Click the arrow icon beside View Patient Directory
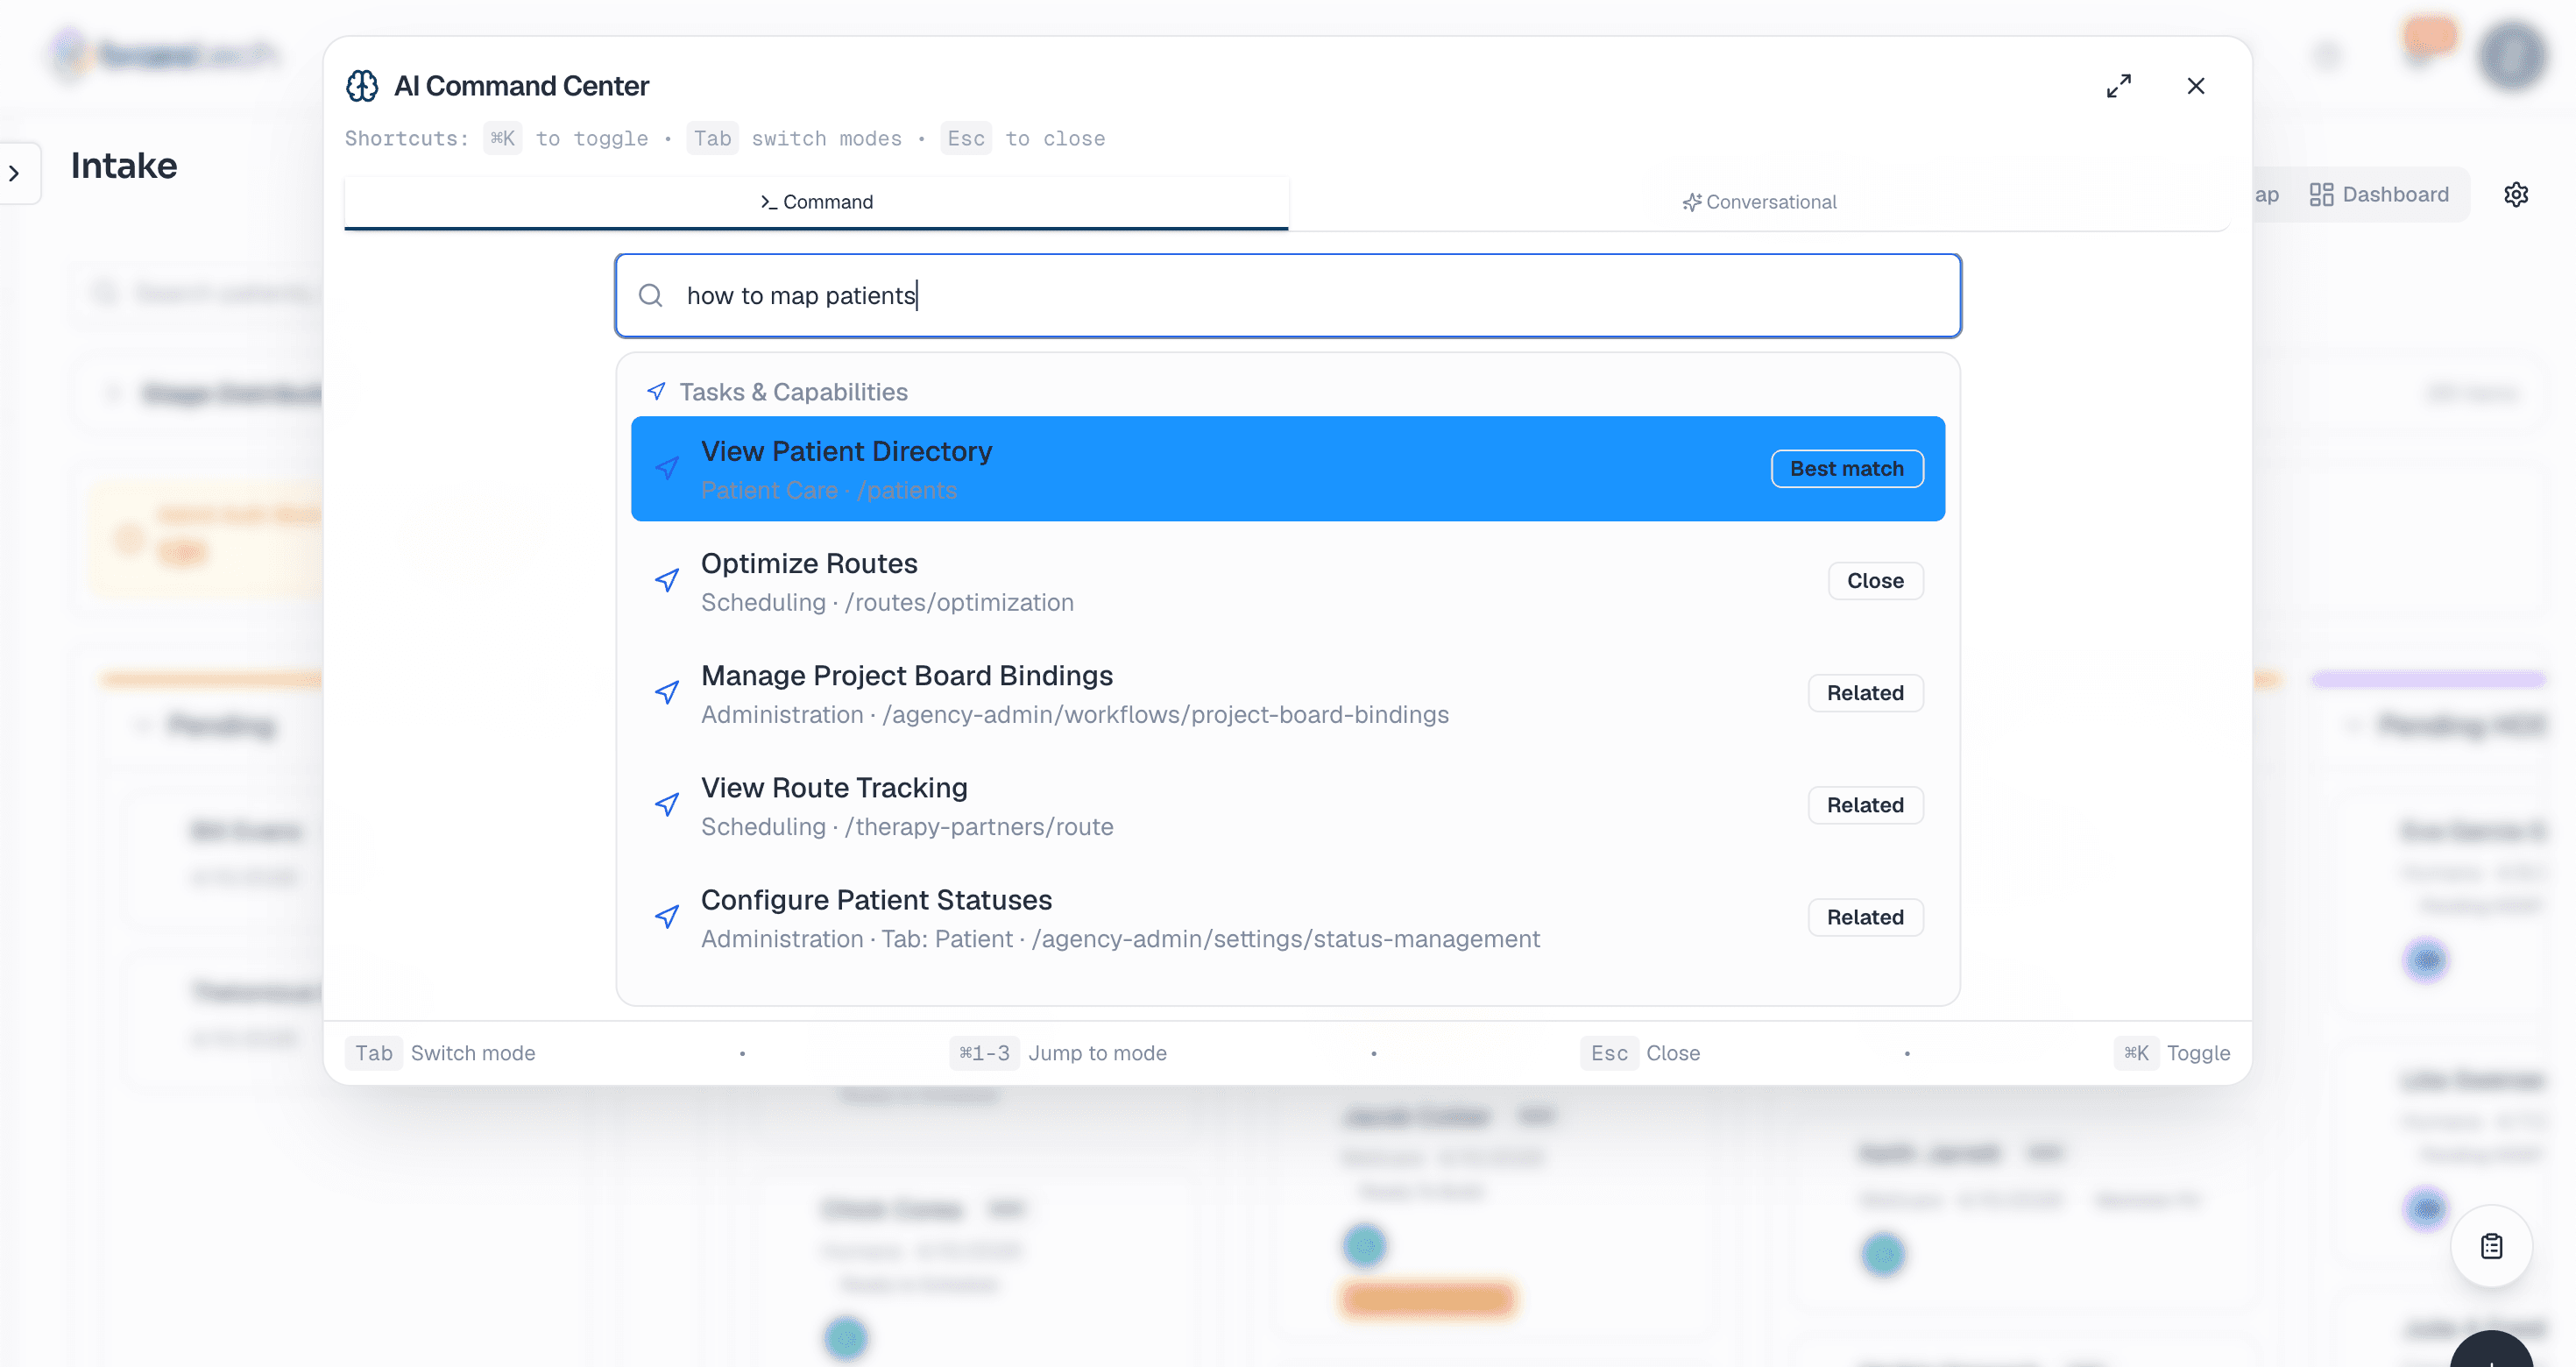2576x1367 pixels. click(667, 468)
